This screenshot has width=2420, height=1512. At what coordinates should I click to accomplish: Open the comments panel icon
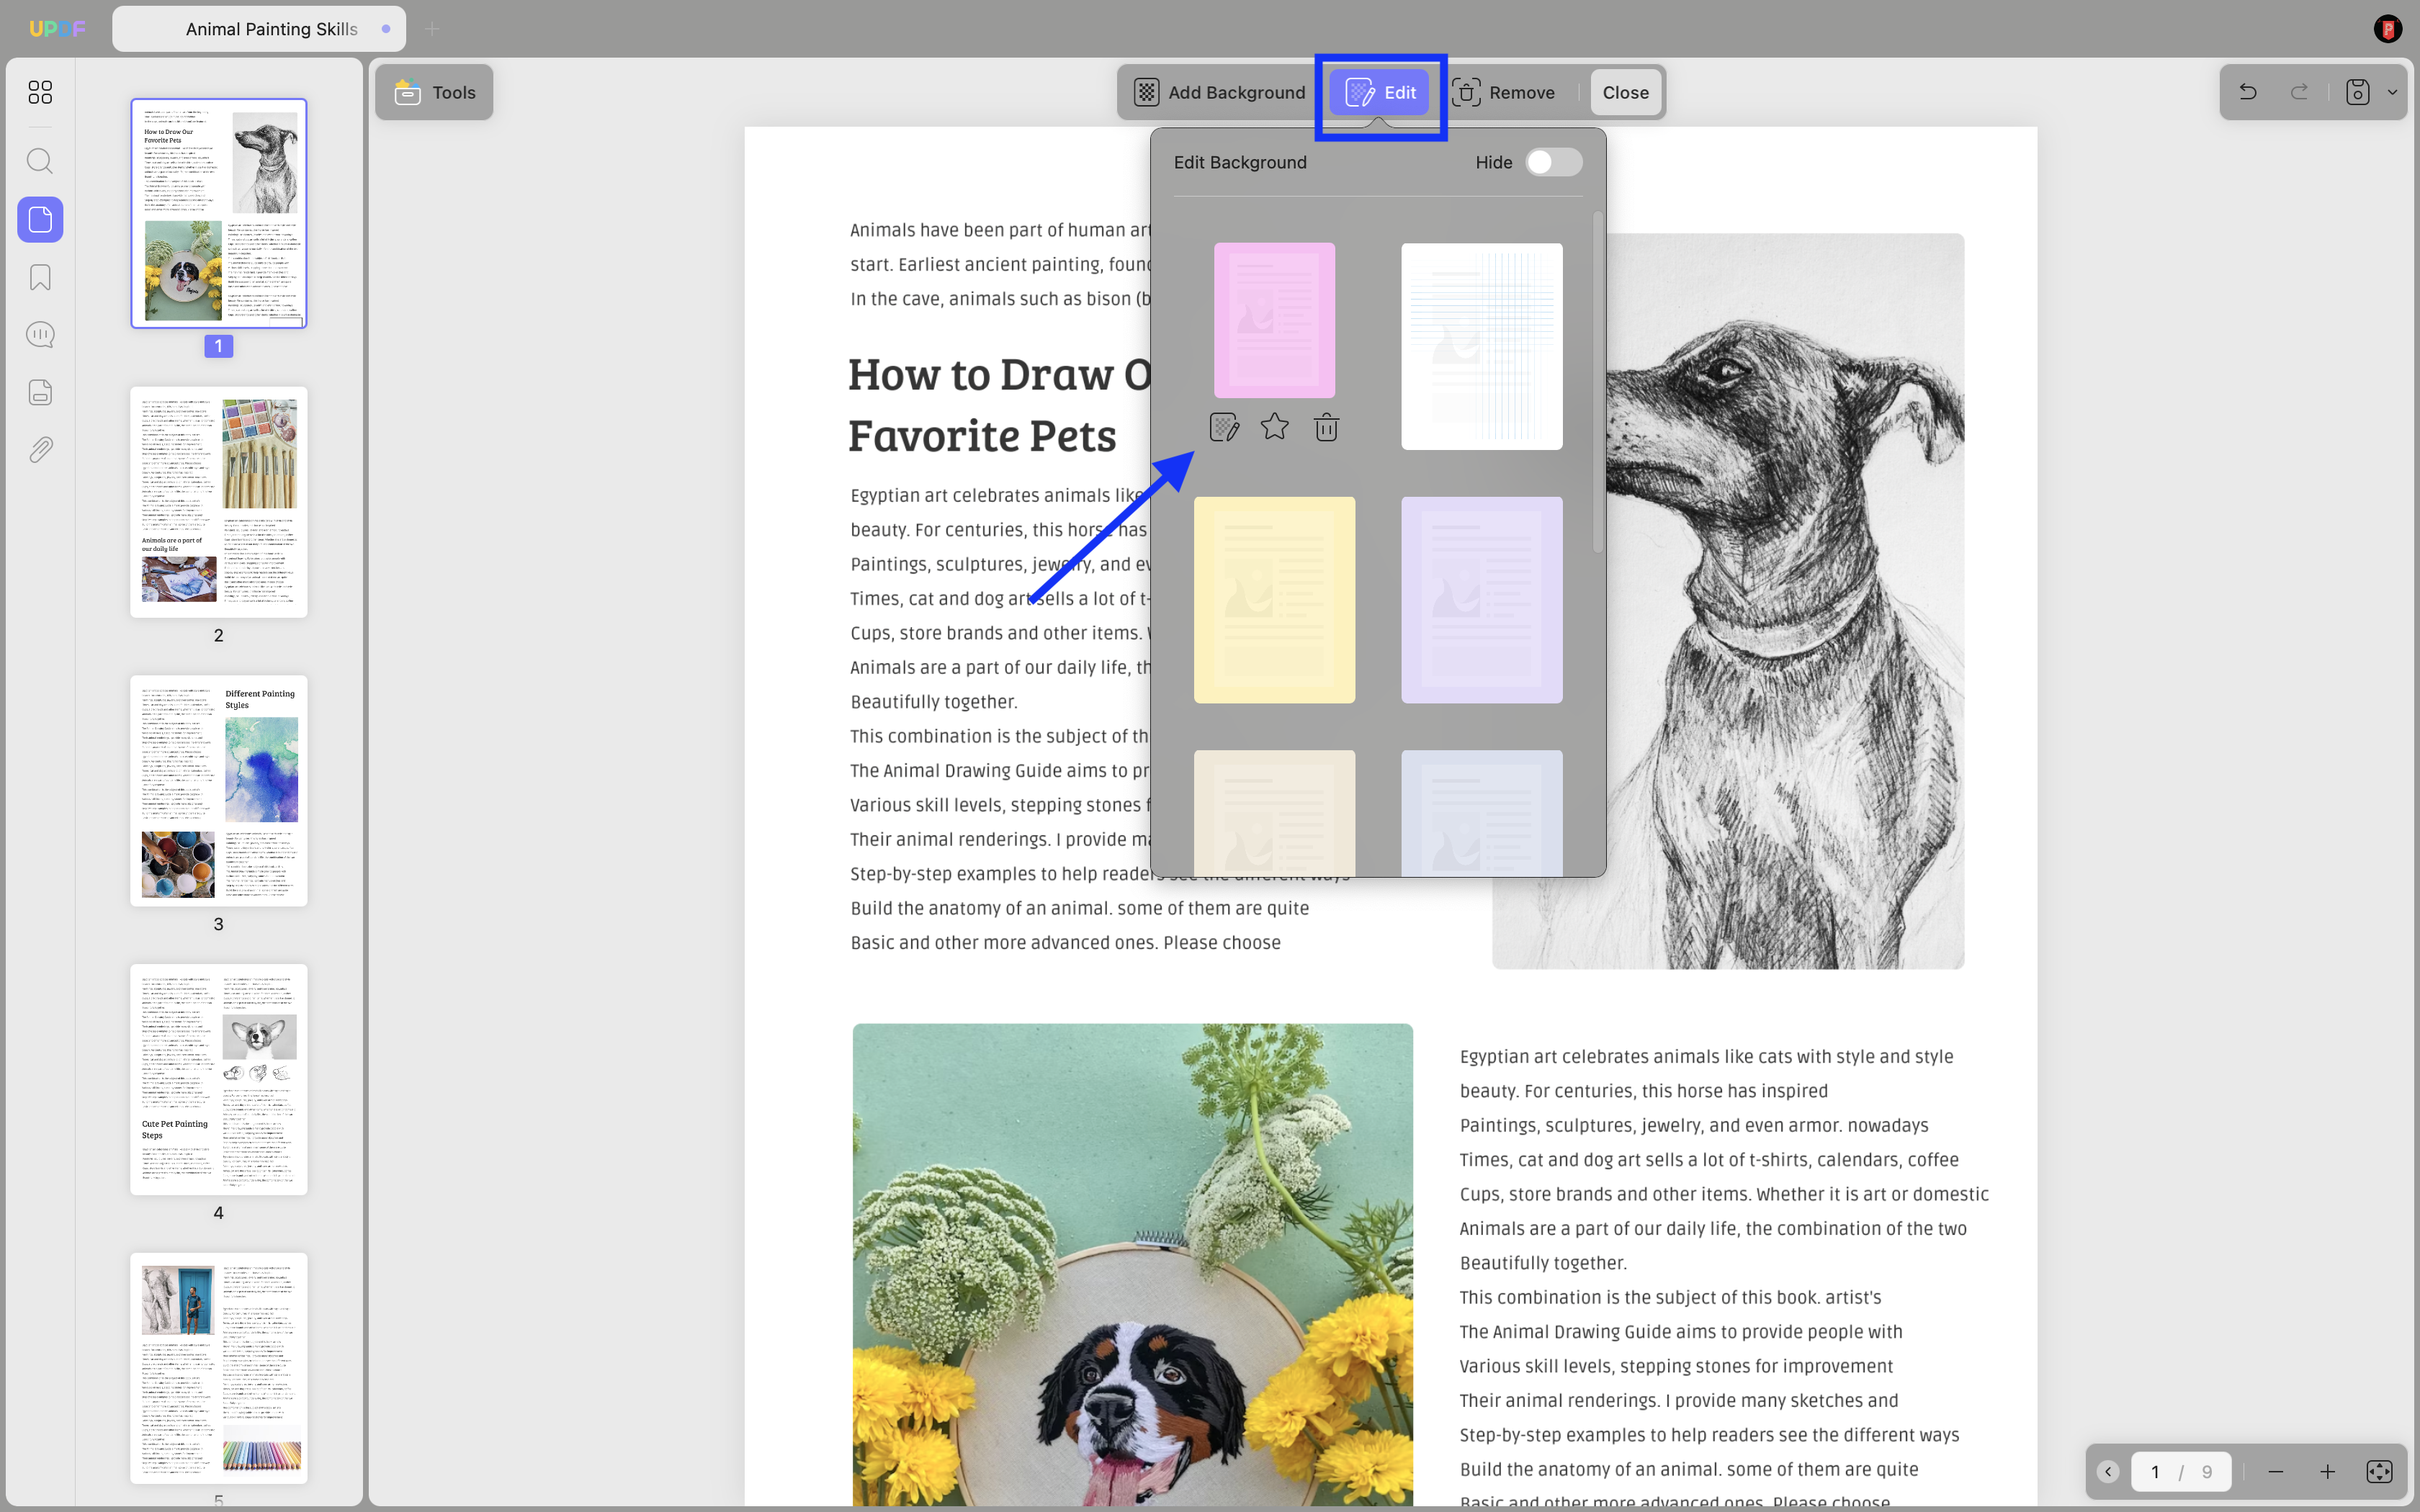click(40, 334)
